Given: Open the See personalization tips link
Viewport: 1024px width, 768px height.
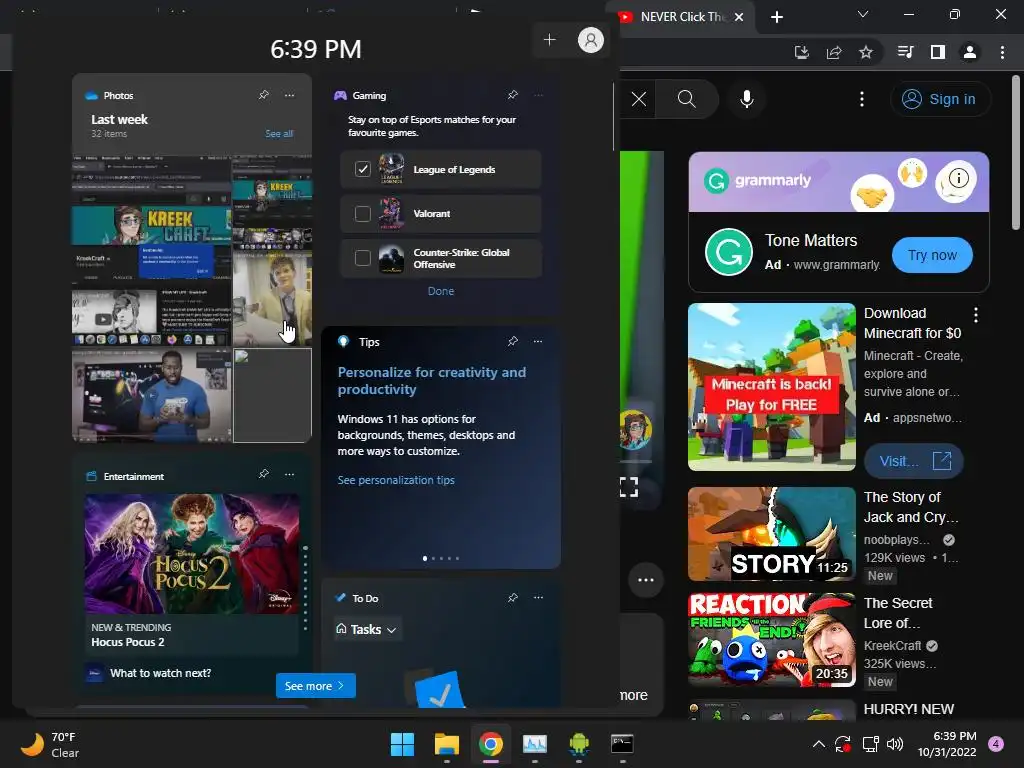Looking at the screenshot, I should (x=396, y=480).
